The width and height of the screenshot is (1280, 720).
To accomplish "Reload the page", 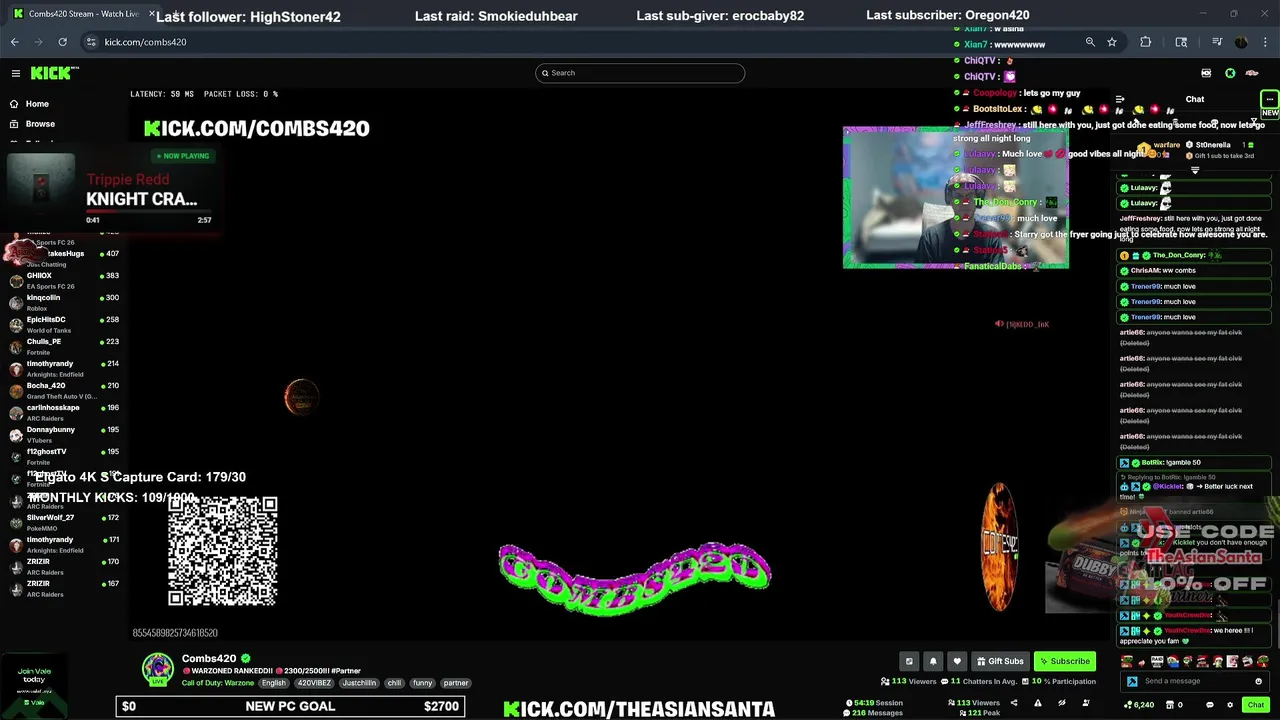I will point(62,42).
